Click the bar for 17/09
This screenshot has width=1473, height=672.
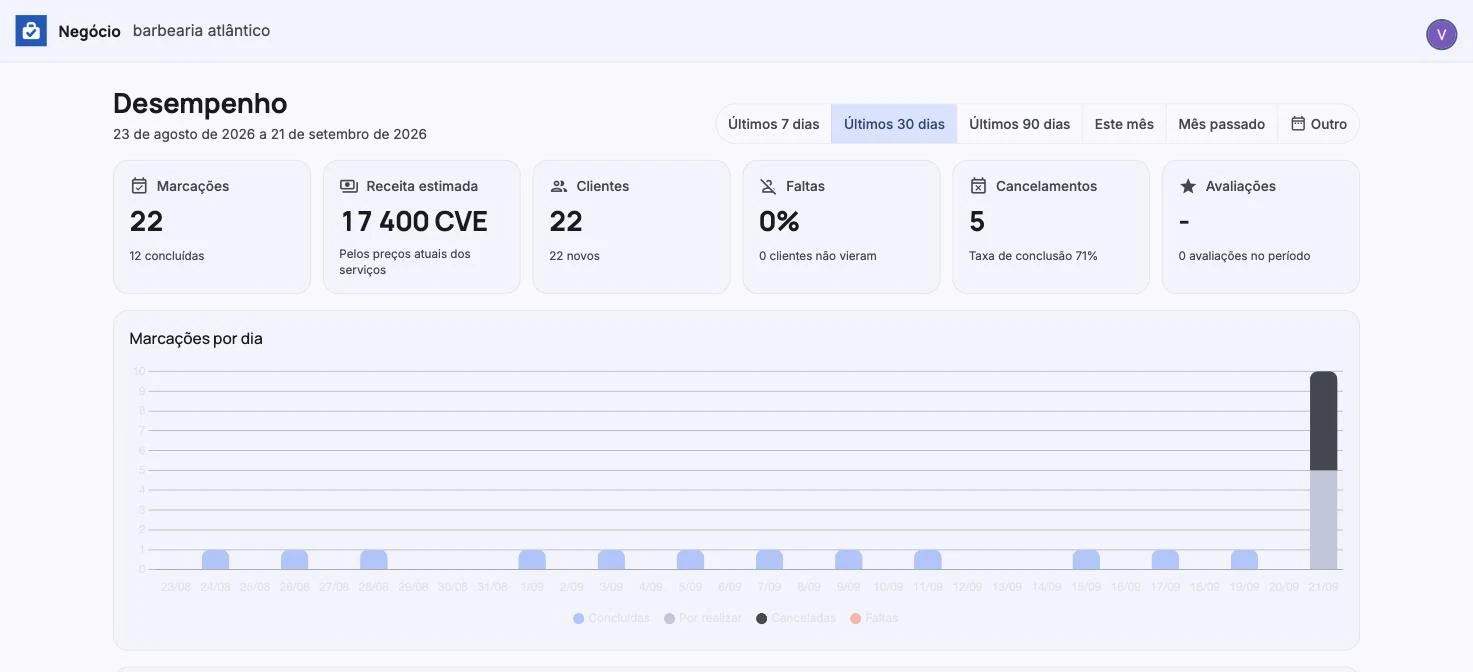coord(1165,560)
